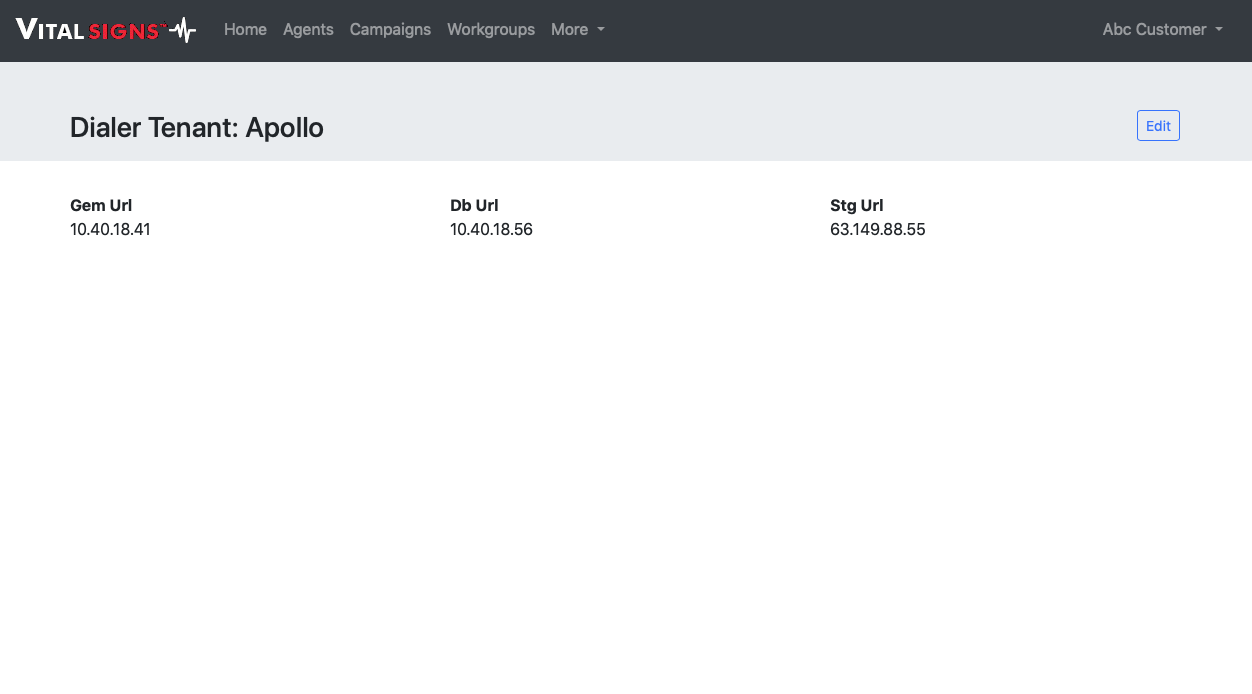The image size is (1252, 694).
Task: Click the Db Url label
Action: [x=474, y=206]
